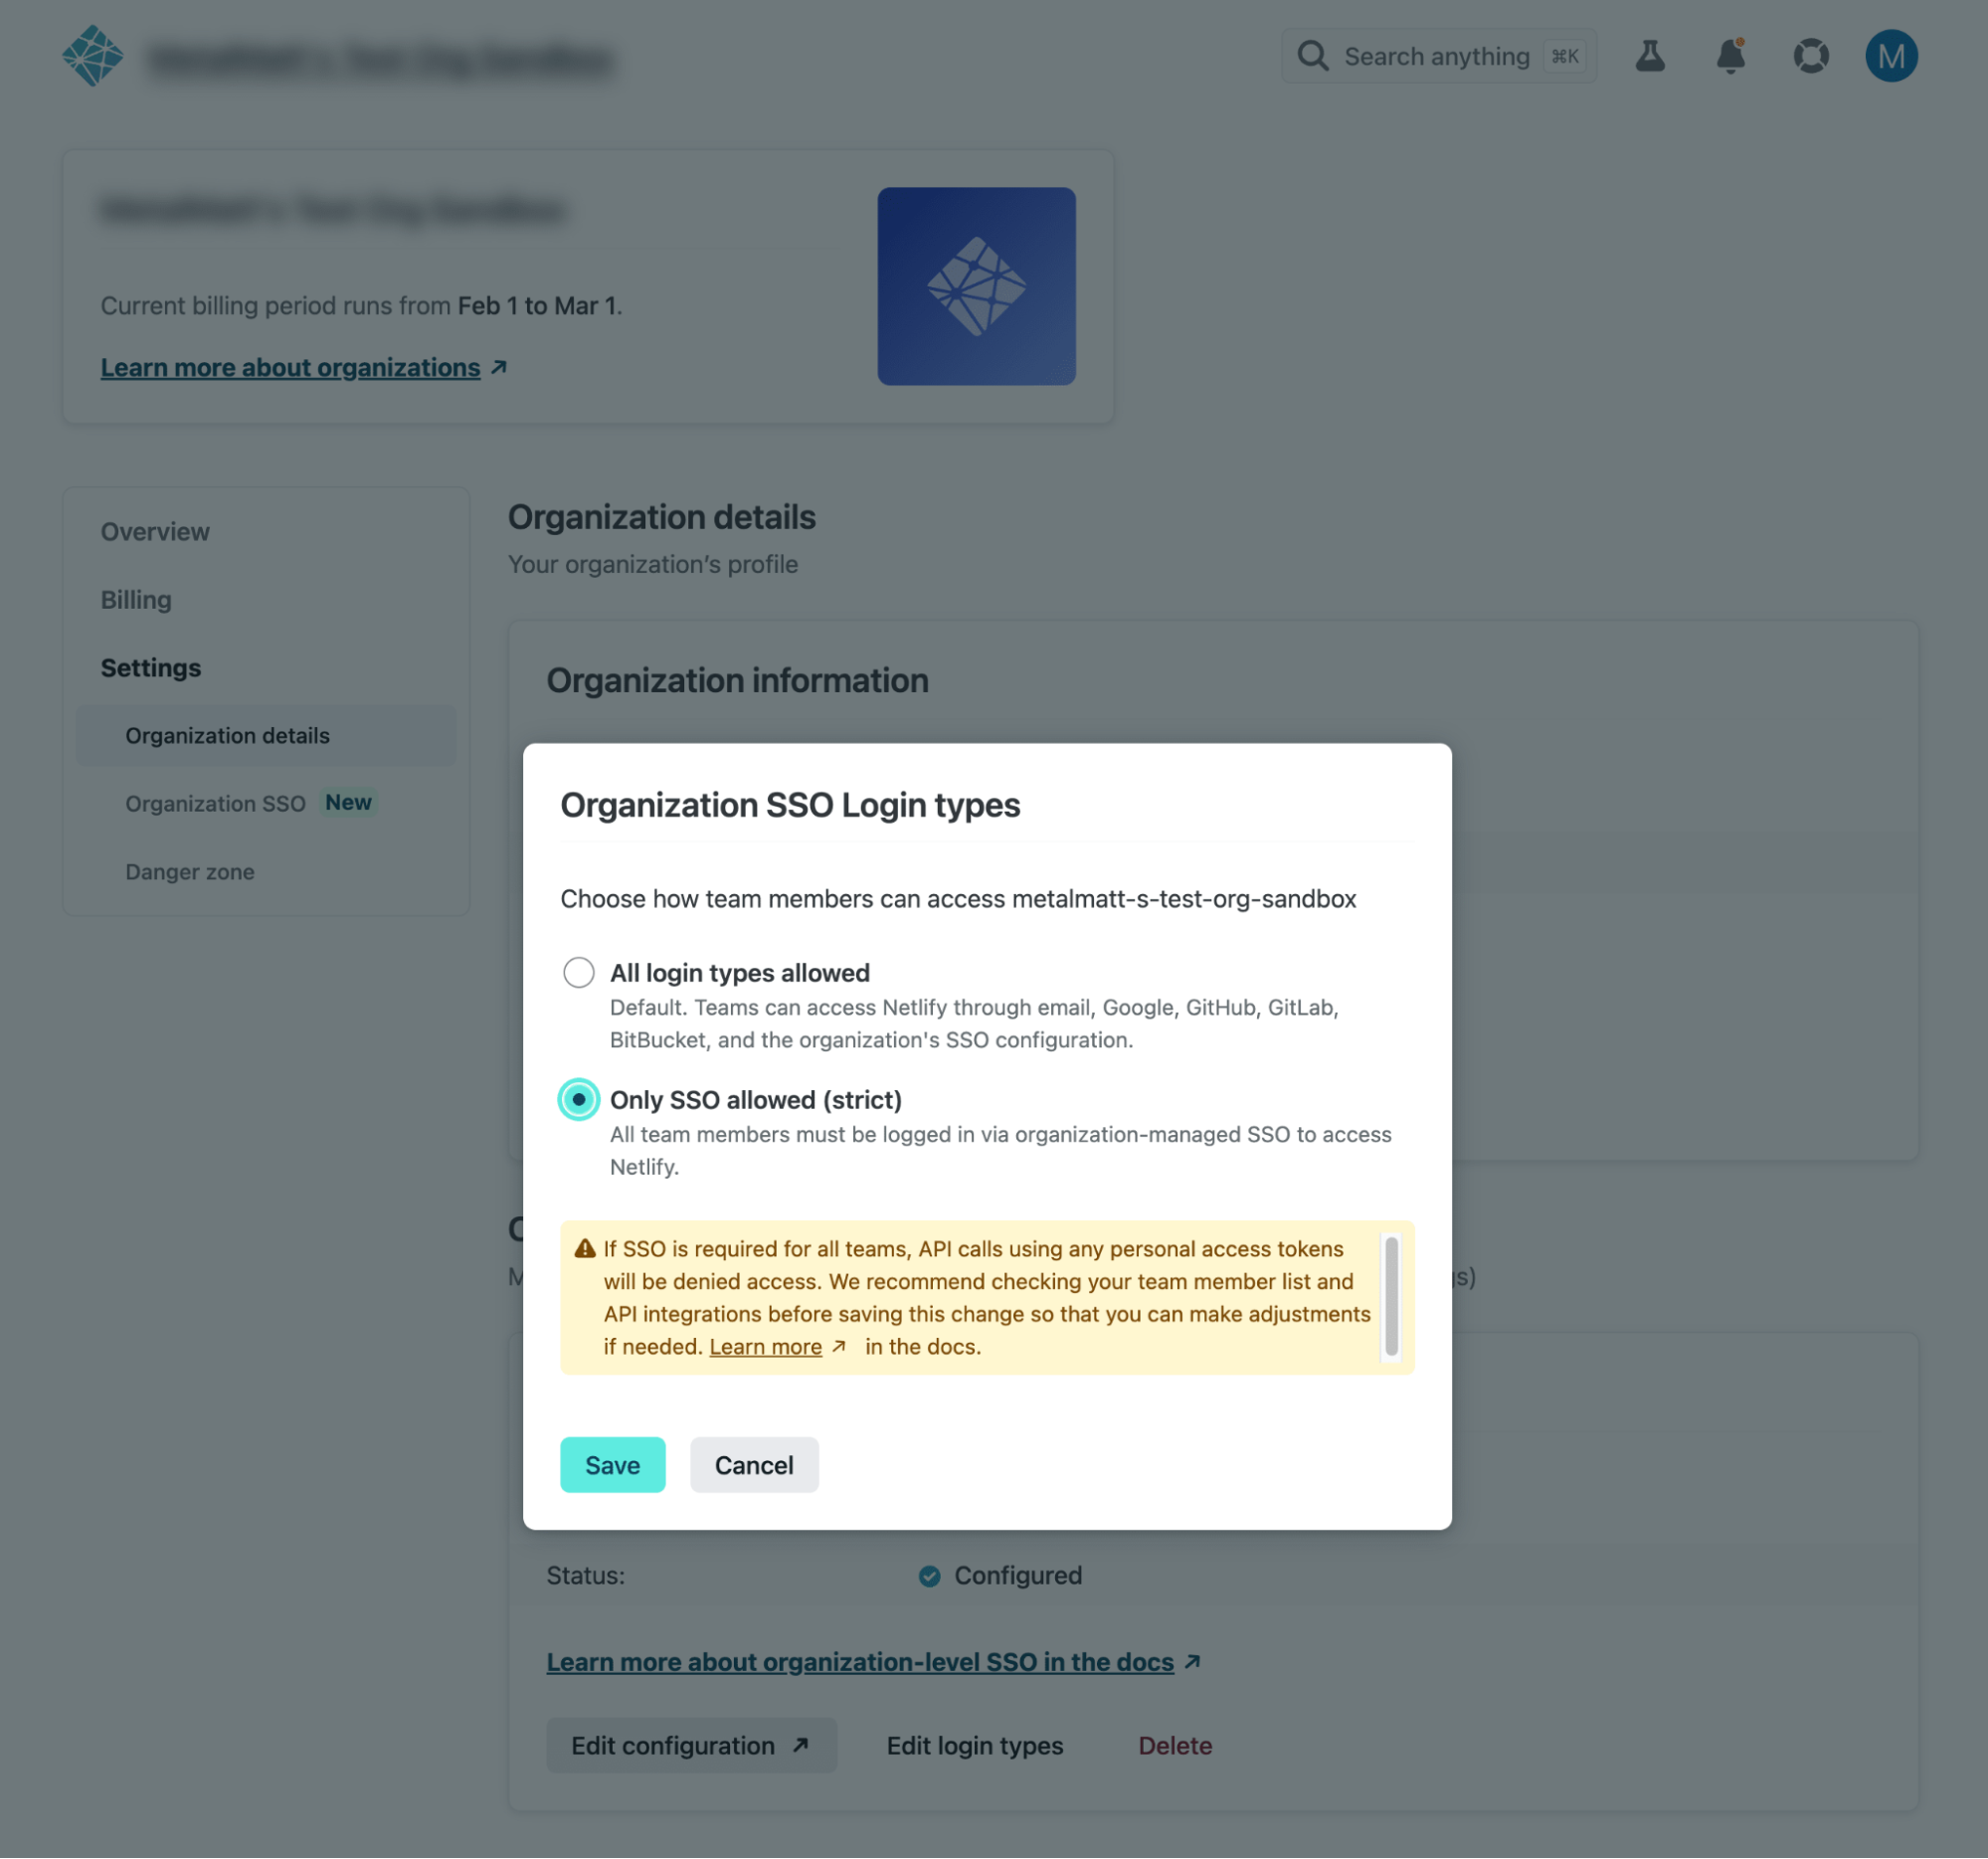Select All login types allowed radio button

pos(578,972)
